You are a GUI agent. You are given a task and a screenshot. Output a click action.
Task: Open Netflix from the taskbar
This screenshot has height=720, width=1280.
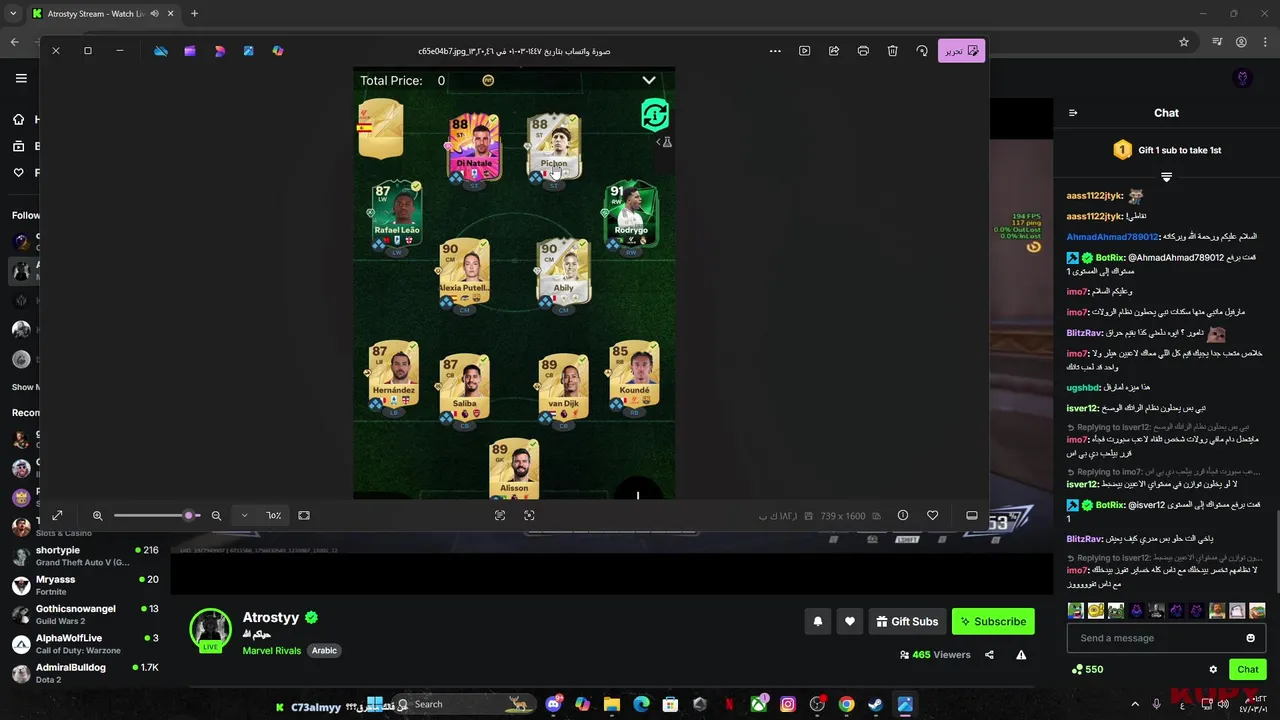tap(729, 704)
